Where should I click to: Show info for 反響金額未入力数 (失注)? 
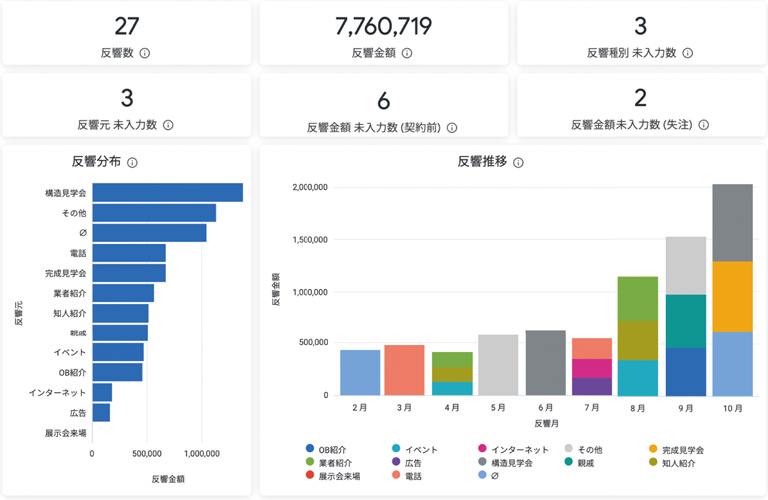pyautogui.click(x=703, y=125)
